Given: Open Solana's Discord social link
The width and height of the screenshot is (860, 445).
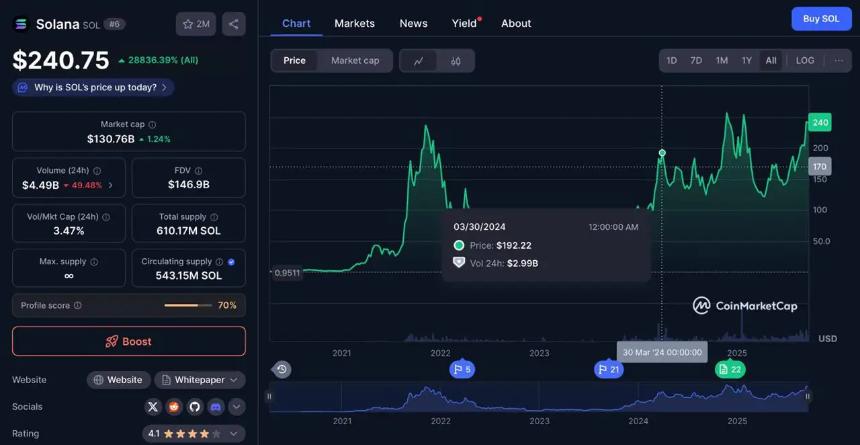Looking at the screenshot, I should pos(216,407).
